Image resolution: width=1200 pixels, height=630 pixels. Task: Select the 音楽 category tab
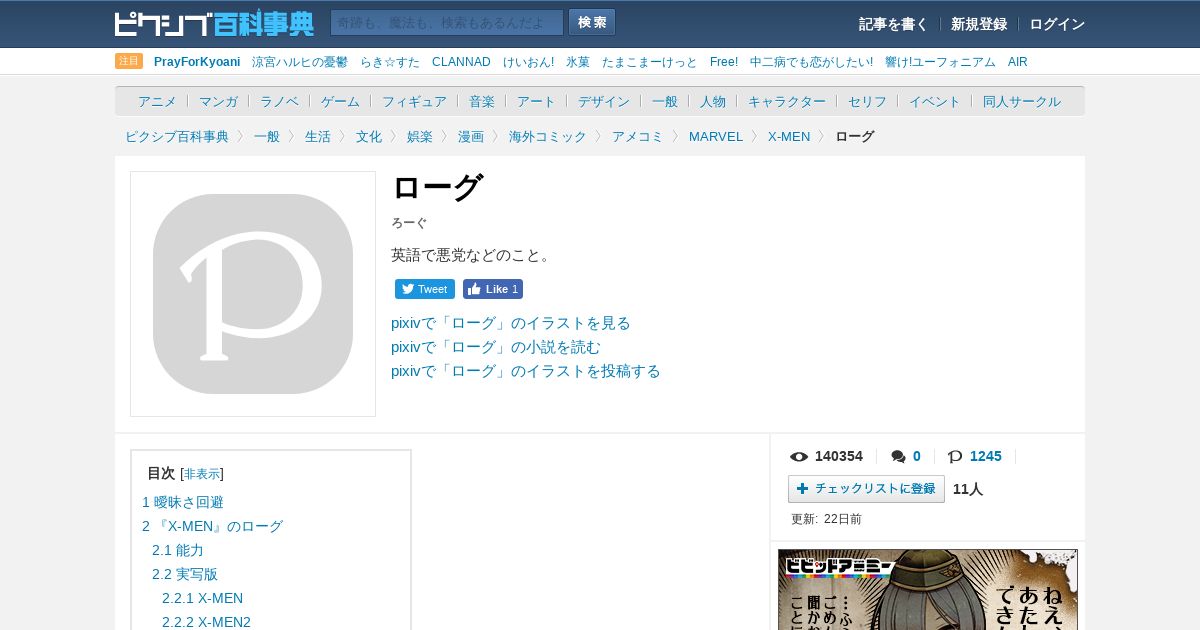482,101
